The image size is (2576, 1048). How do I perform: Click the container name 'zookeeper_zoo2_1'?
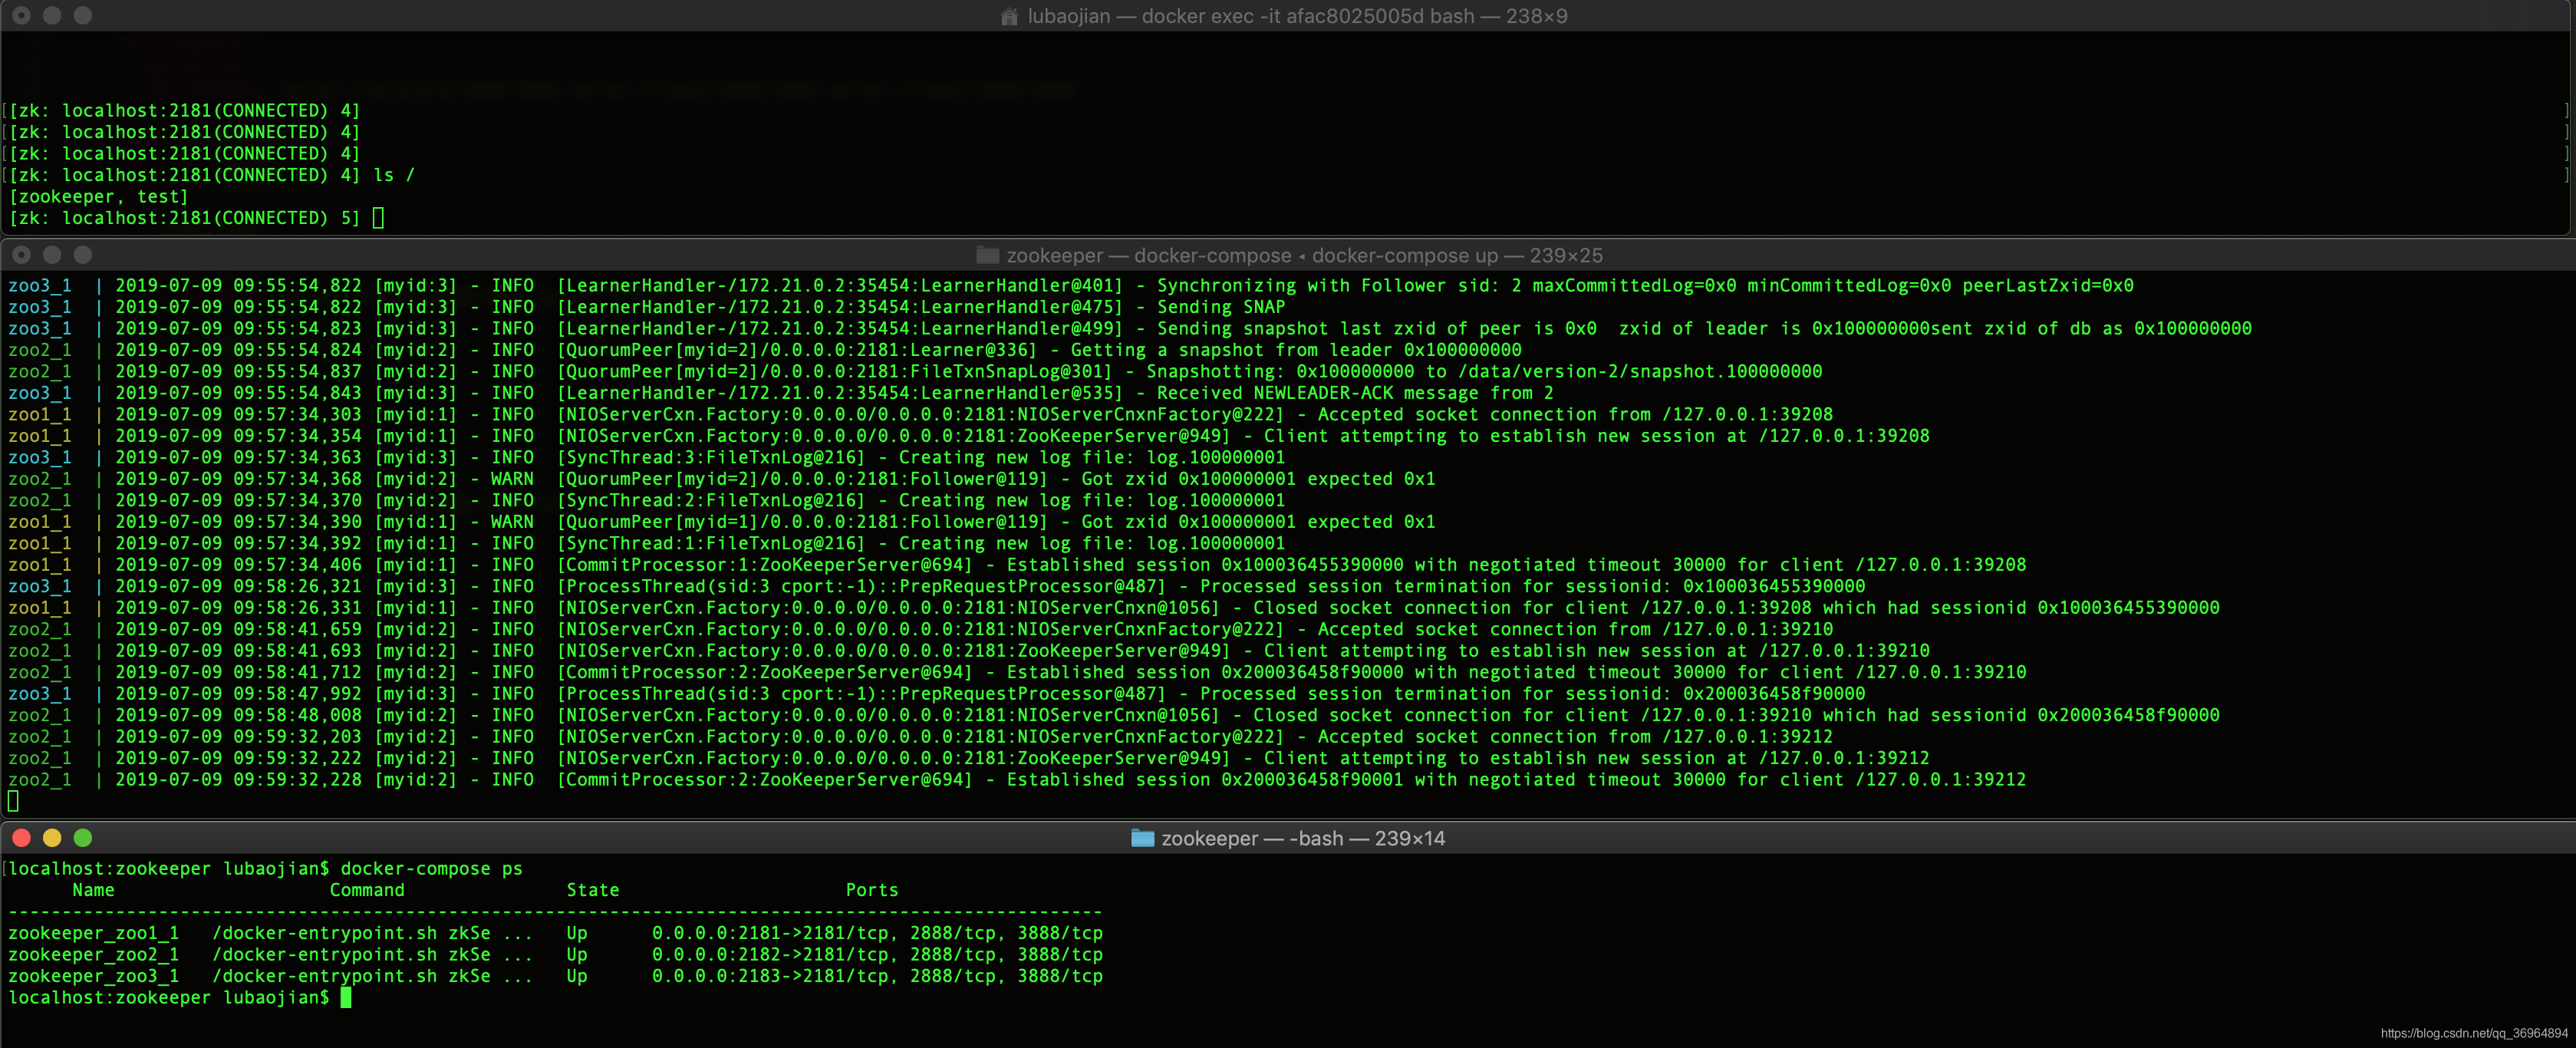point(93,955)
